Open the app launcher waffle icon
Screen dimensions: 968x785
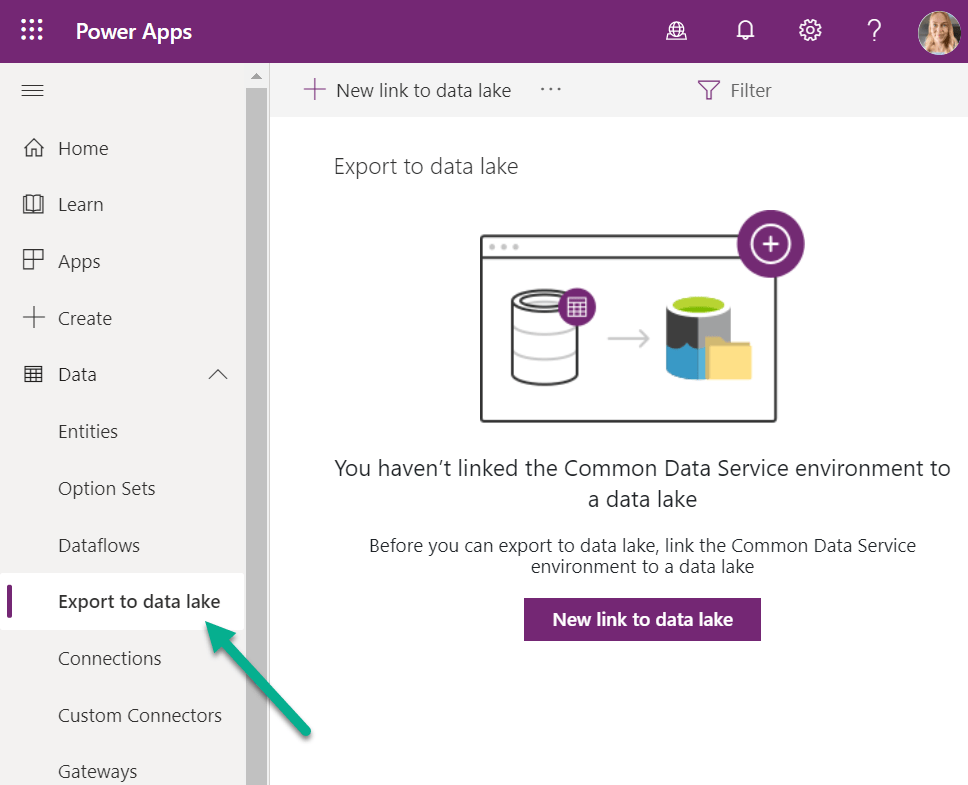tap(32, 31)
